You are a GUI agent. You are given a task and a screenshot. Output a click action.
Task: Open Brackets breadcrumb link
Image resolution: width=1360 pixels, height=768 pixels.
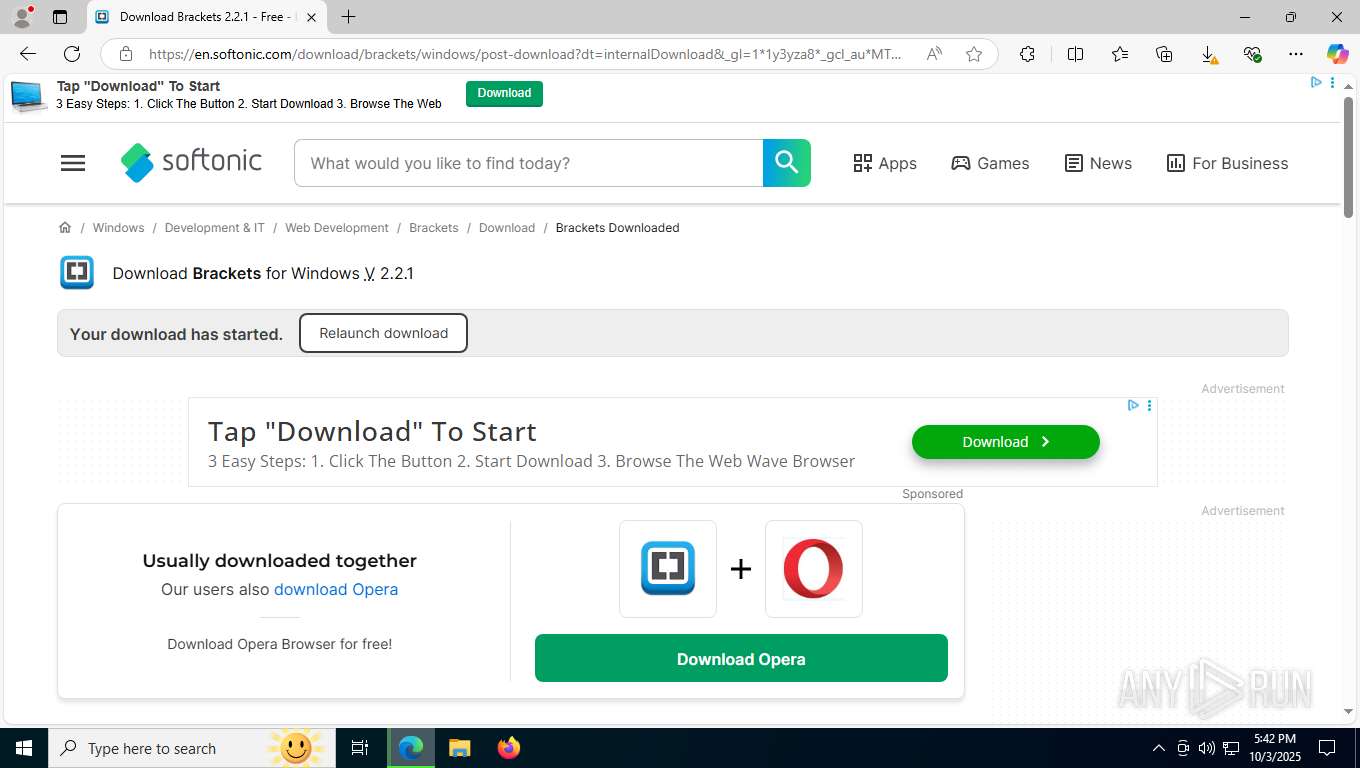click(x=434, y=228)
